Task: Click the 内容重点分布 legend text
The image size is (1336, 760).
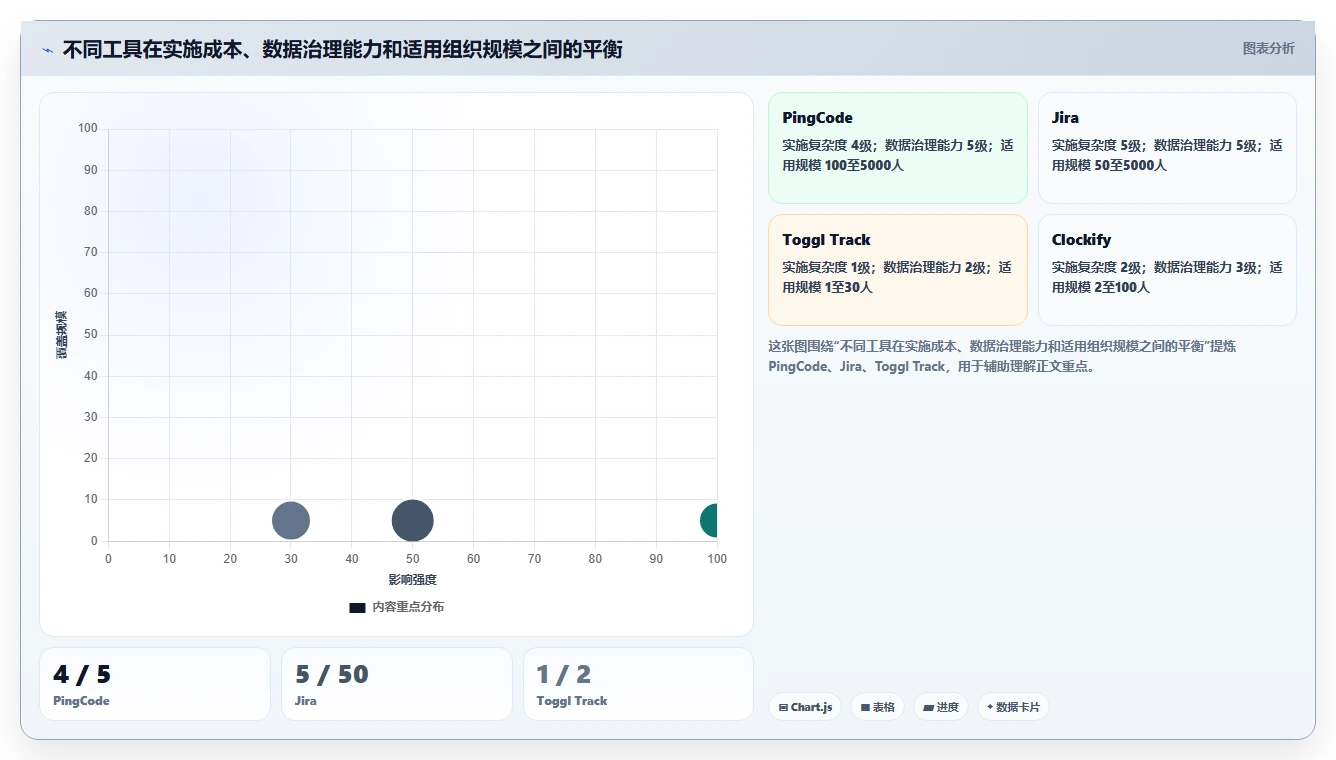Action: click(x=408, y=607)
